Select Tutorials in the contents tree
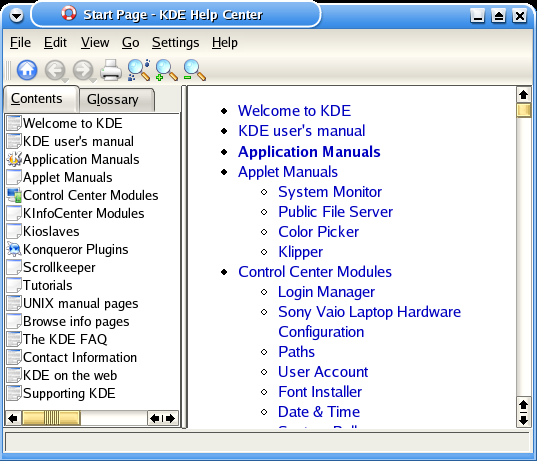537x461 pixels. 48,285
